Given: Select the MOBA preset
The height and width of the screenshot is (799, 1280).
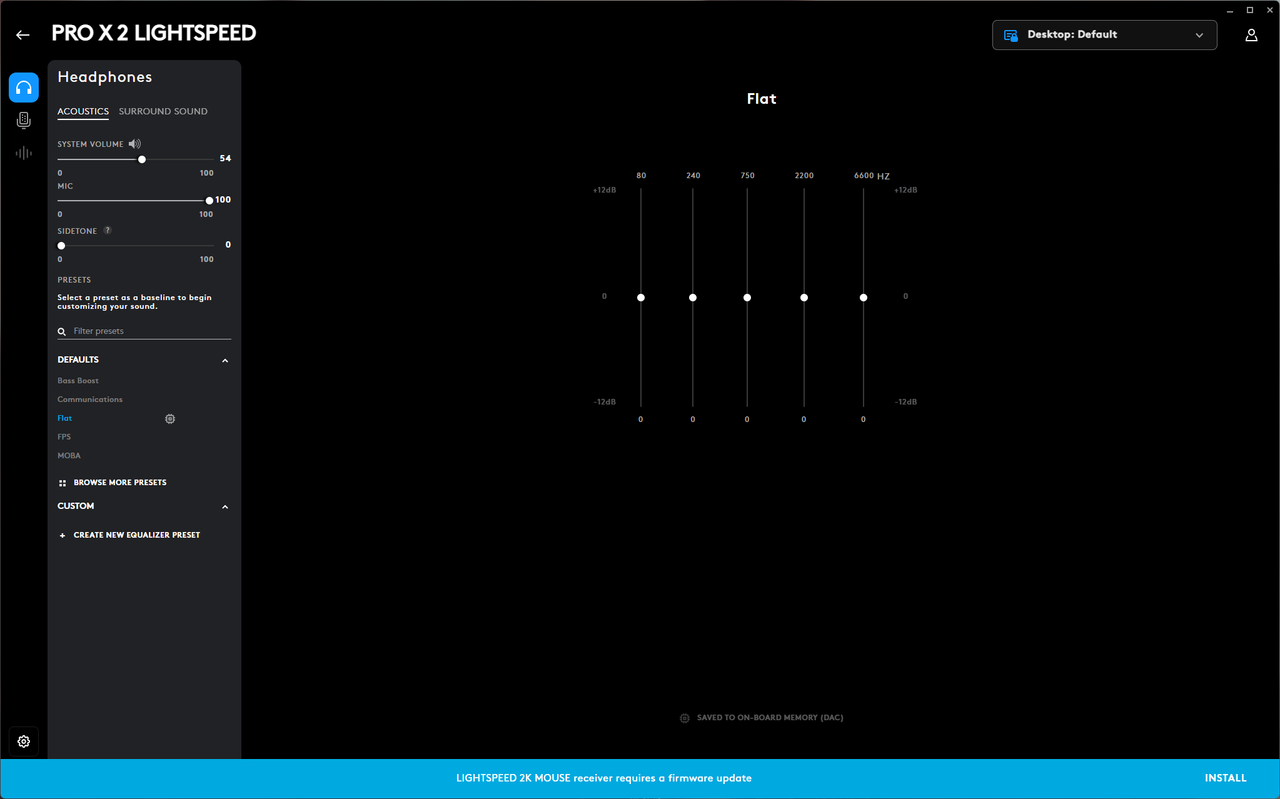Looking at the screenshot, I should (x=69, y=456).
